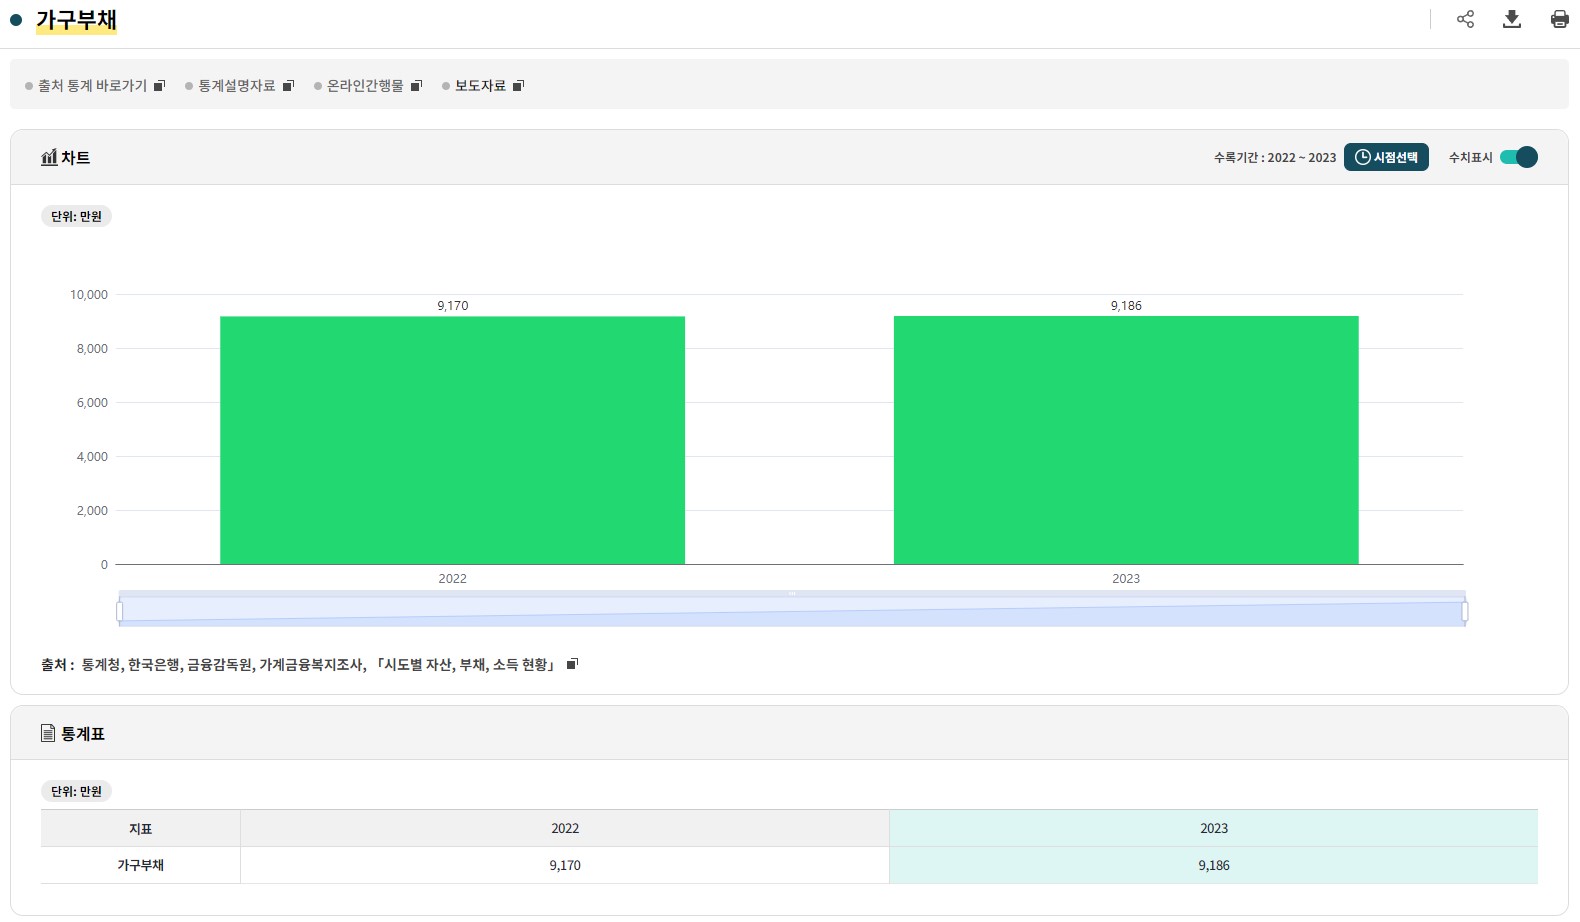Click the 가구부채 row label
The width and height of the screenshot is (1580, 922).
140,865
